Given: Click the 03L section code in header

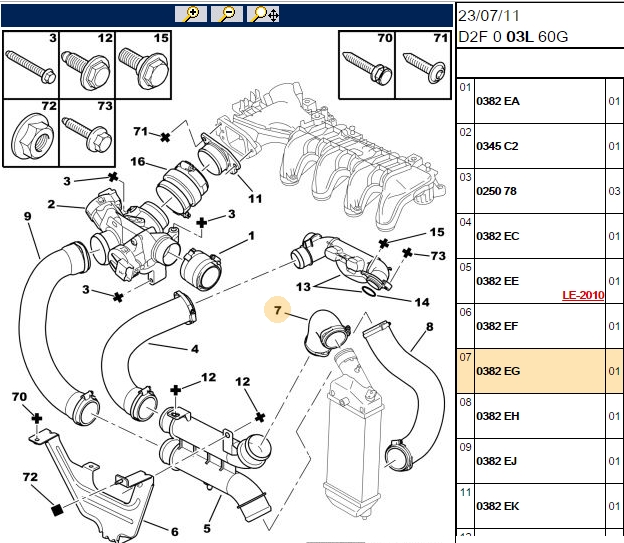Looking at the screenshot, I should click(520, 37).
